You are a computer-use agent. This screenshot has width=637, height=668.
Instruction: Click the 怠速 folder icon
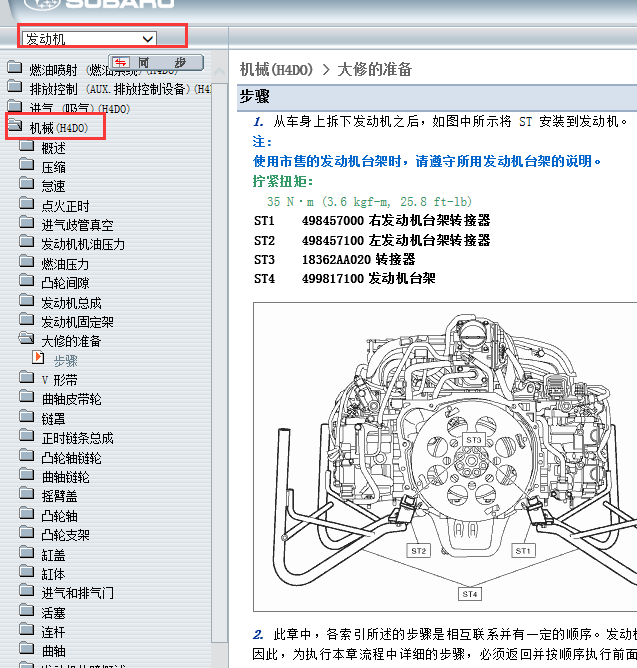click(26, 184)
